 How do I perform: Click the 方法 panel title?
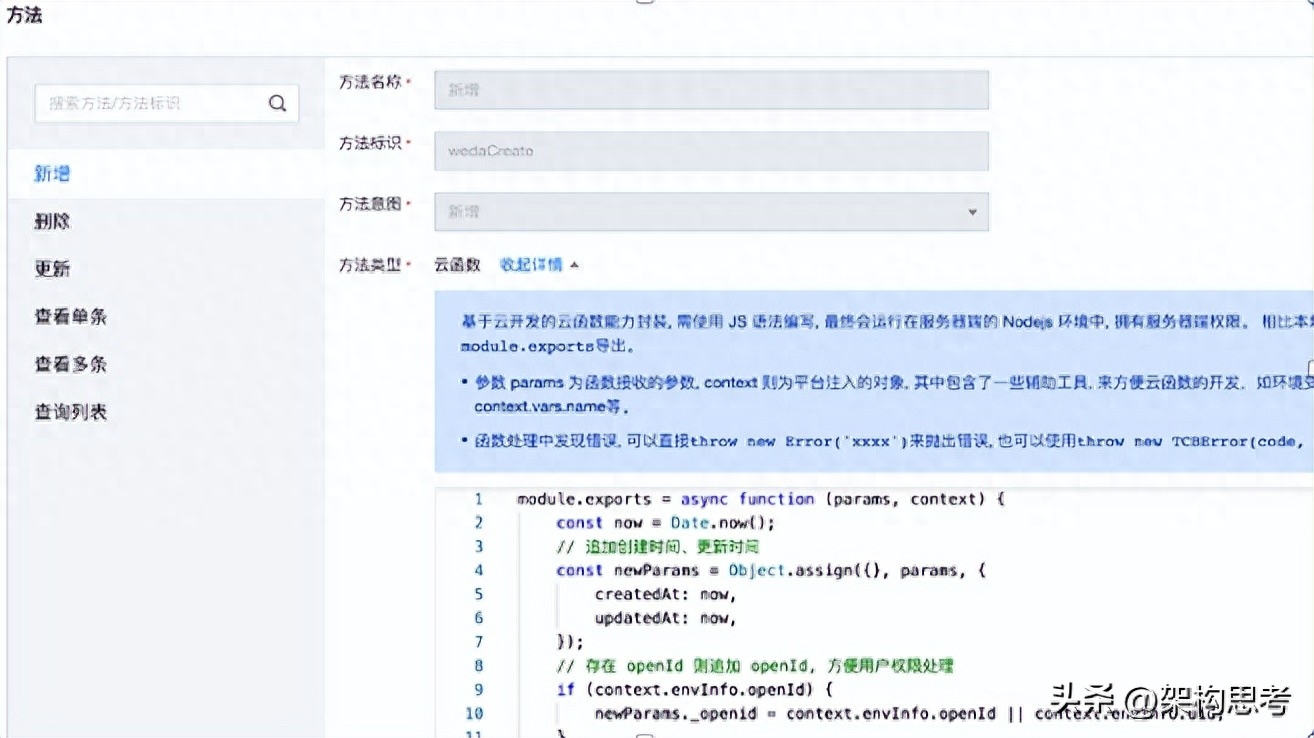(x=24, y=16)
